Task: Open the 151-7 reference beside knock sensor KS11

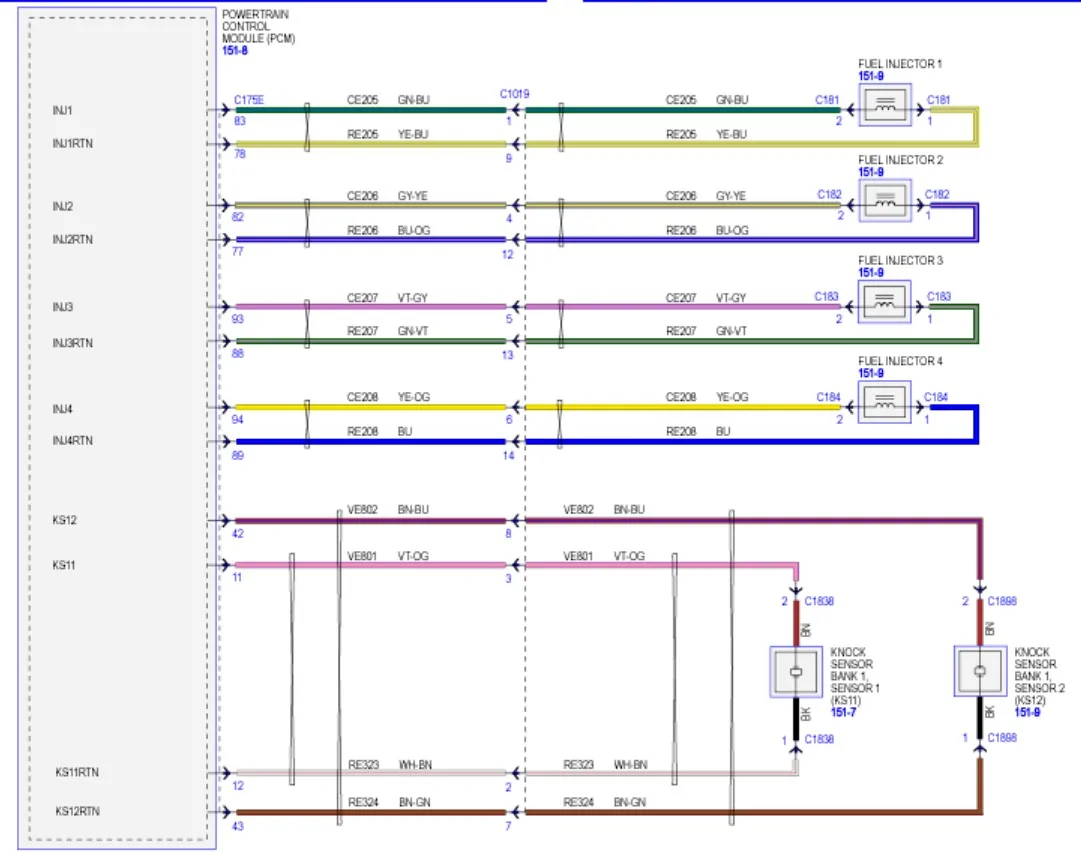Action: 844,713
